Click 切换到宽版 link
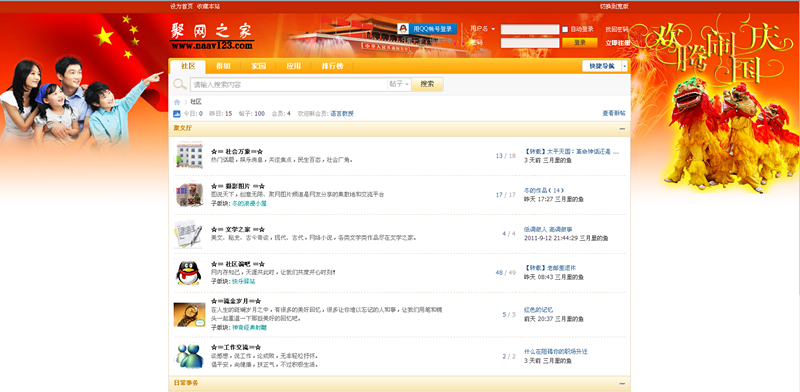The height and width of the screenshot is (392, 800). click(614, 6)
